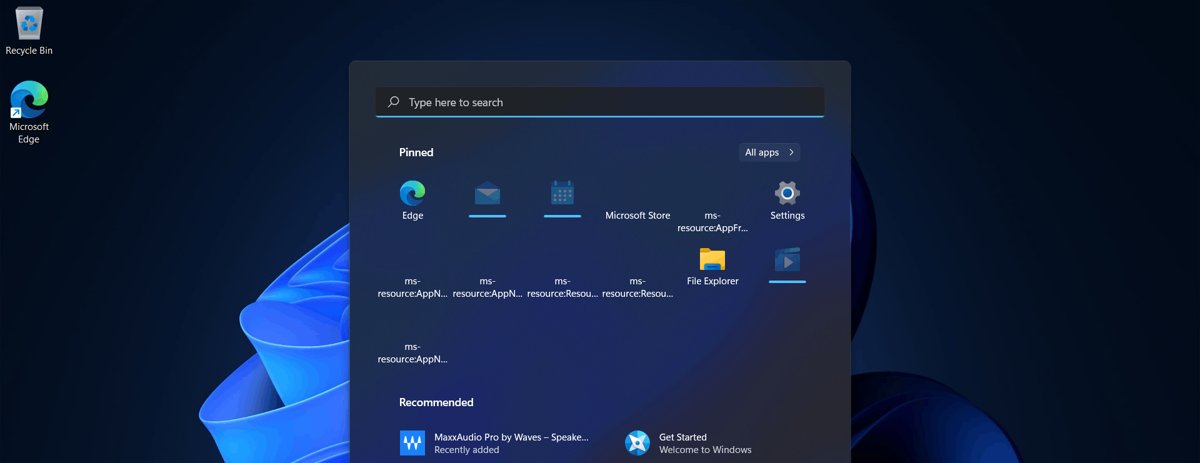Focus the 'Type here to search' box

point(600,102)
